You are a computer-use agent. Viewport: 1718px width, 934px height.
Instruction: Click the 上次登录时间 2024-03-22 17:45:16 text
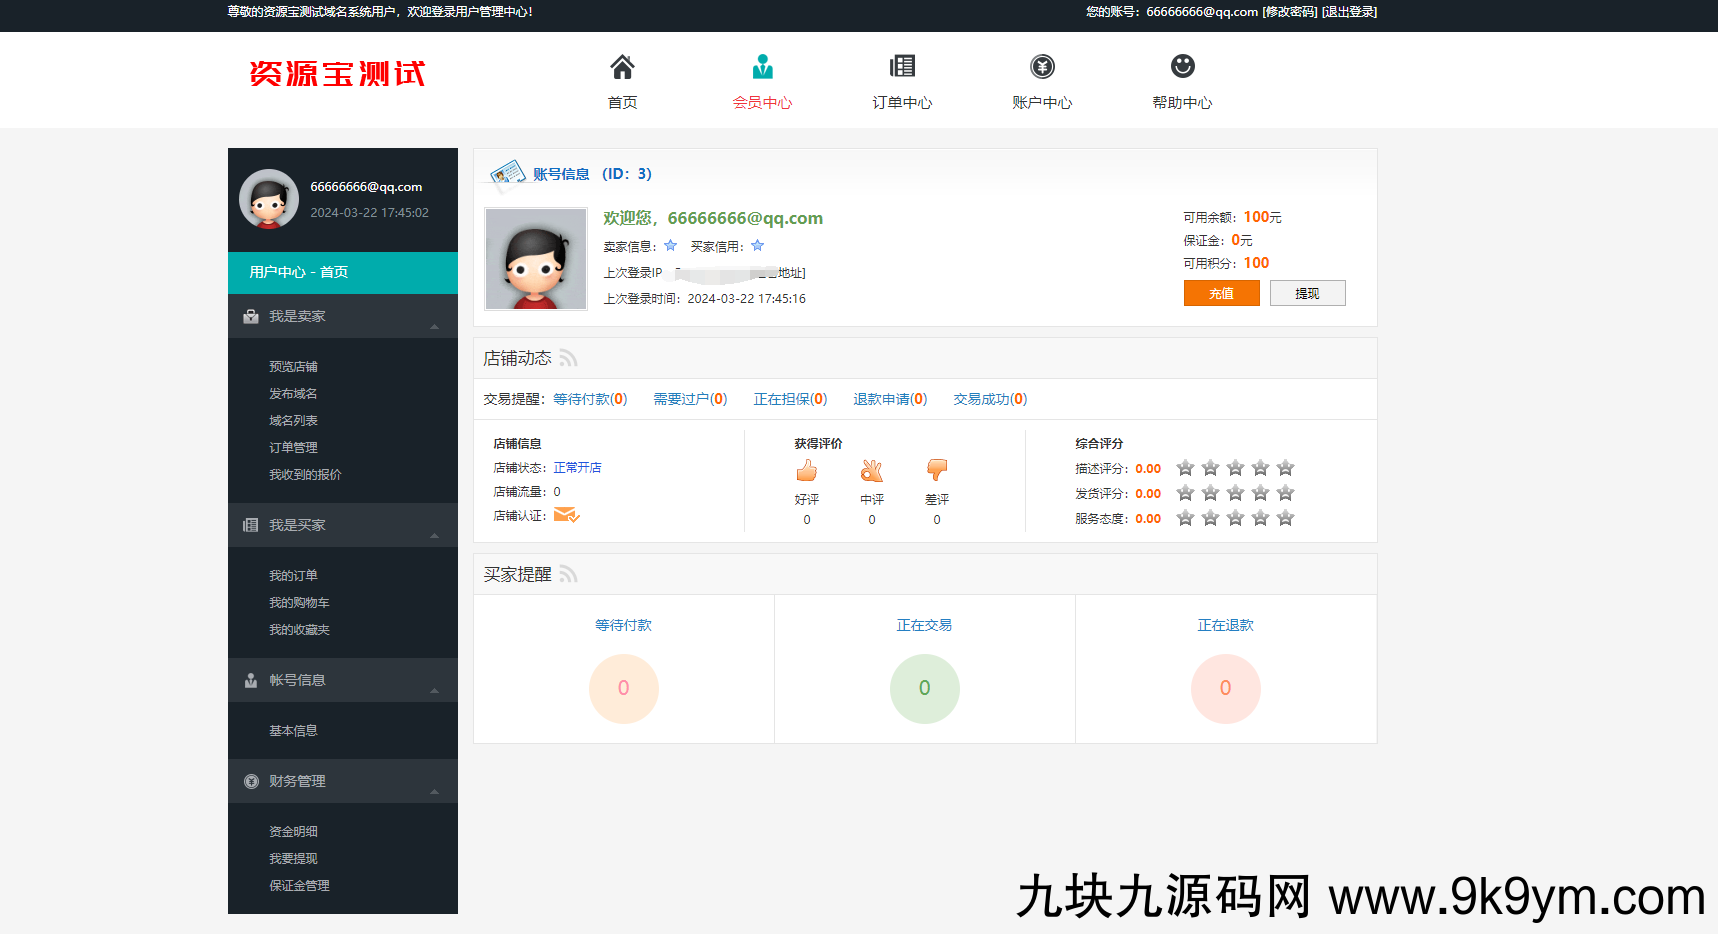point(705,299)
